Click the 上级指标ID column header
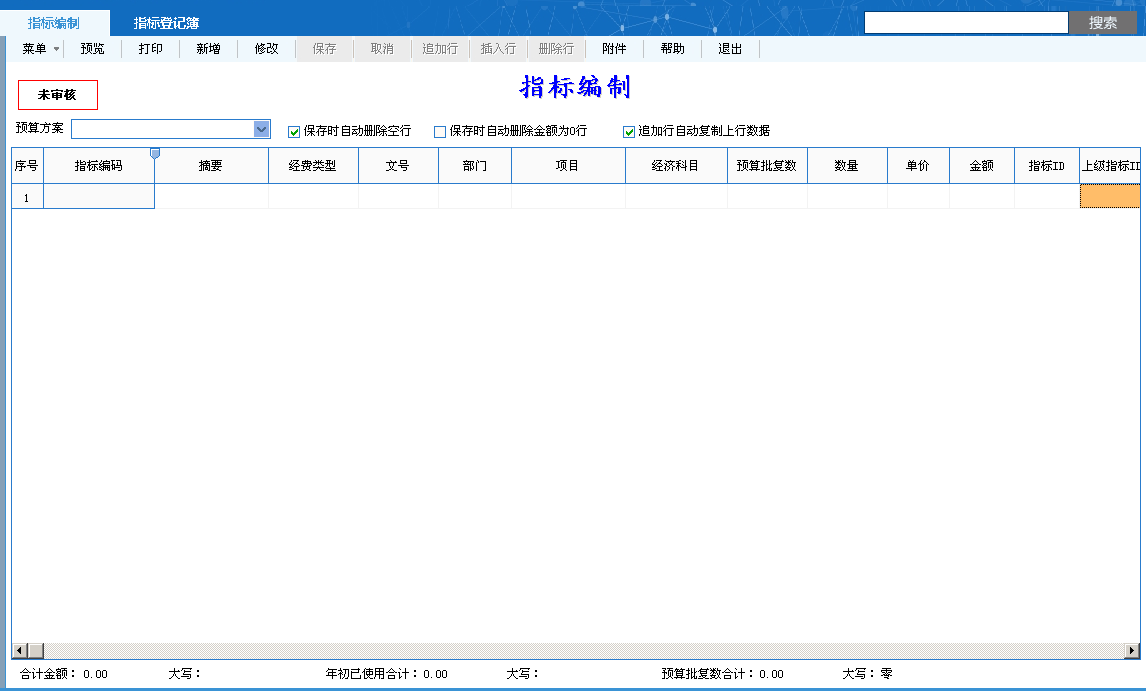The height and width of the screenshot is (691, 1146). pos(1110,166)
